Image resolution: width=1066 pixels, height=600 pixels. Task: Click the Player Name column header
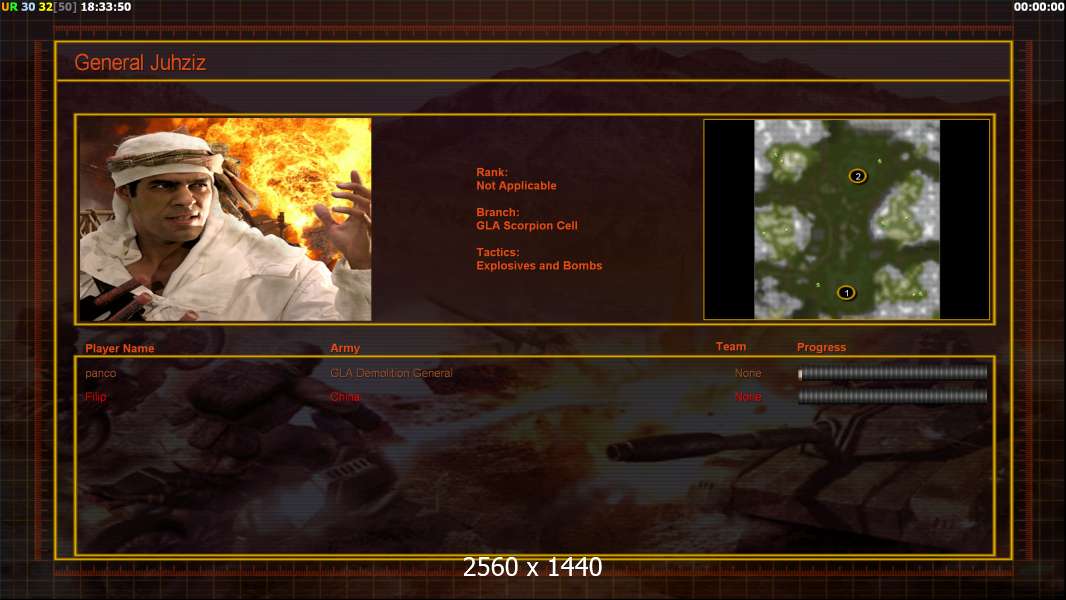[120, 348]
